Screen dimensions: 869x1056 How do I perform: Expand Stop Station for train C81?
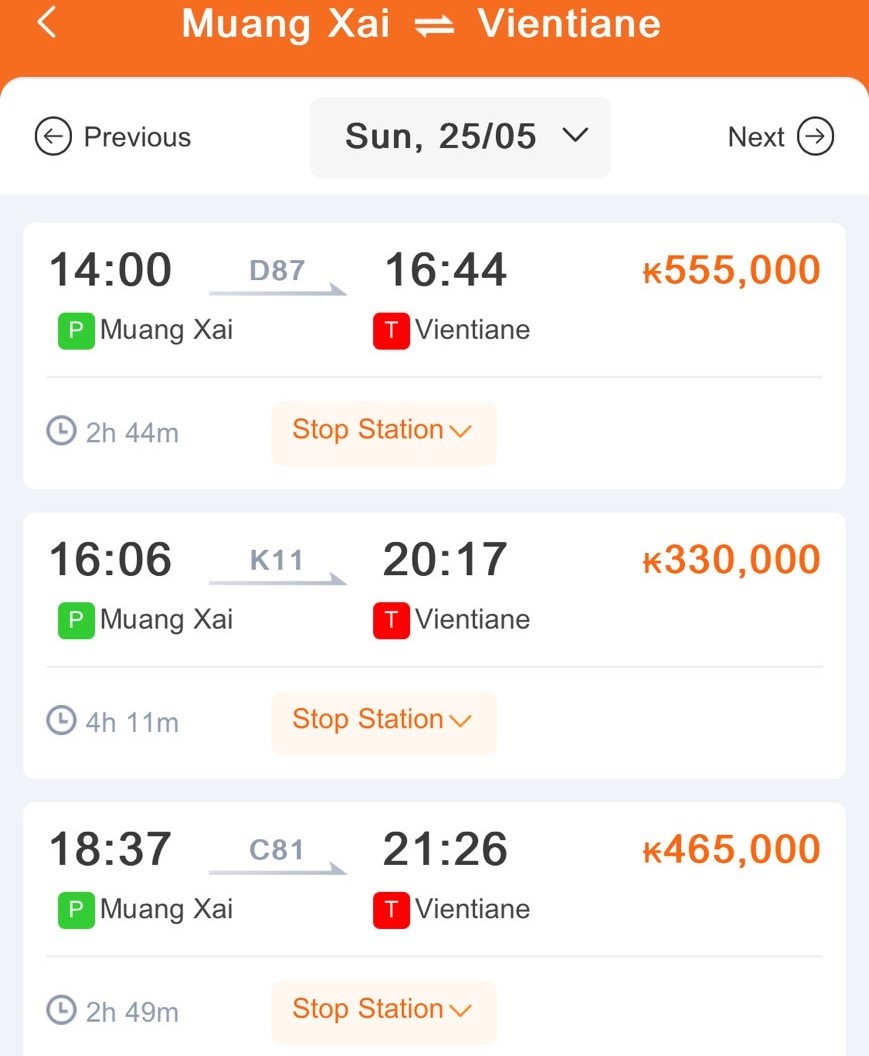click(384, 1012)
